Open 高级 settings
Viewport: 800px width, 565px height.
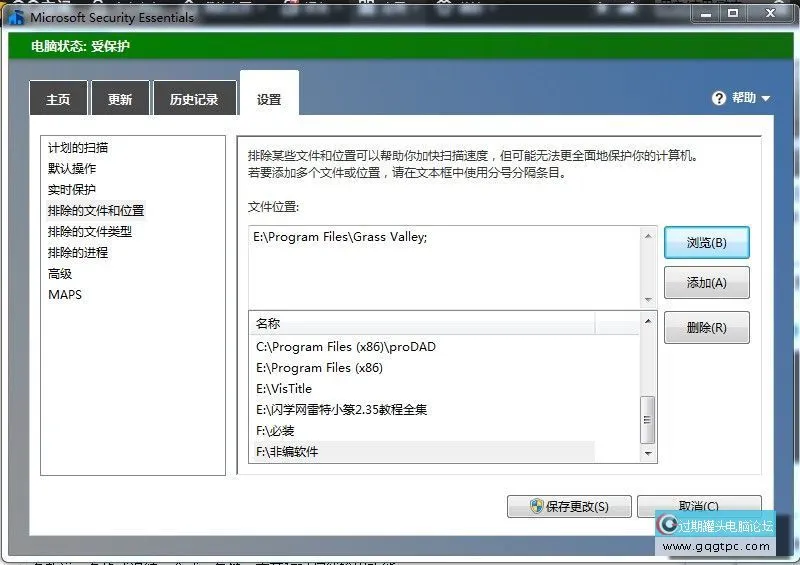(x=60, y=274)
